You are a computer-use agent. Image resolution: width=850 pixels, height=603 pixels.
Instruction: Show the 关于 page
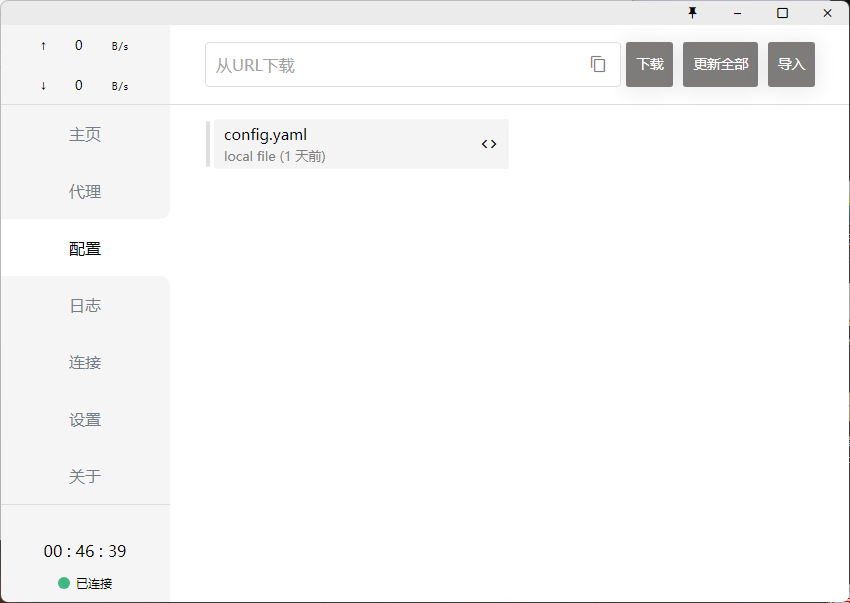coord(85,477)
